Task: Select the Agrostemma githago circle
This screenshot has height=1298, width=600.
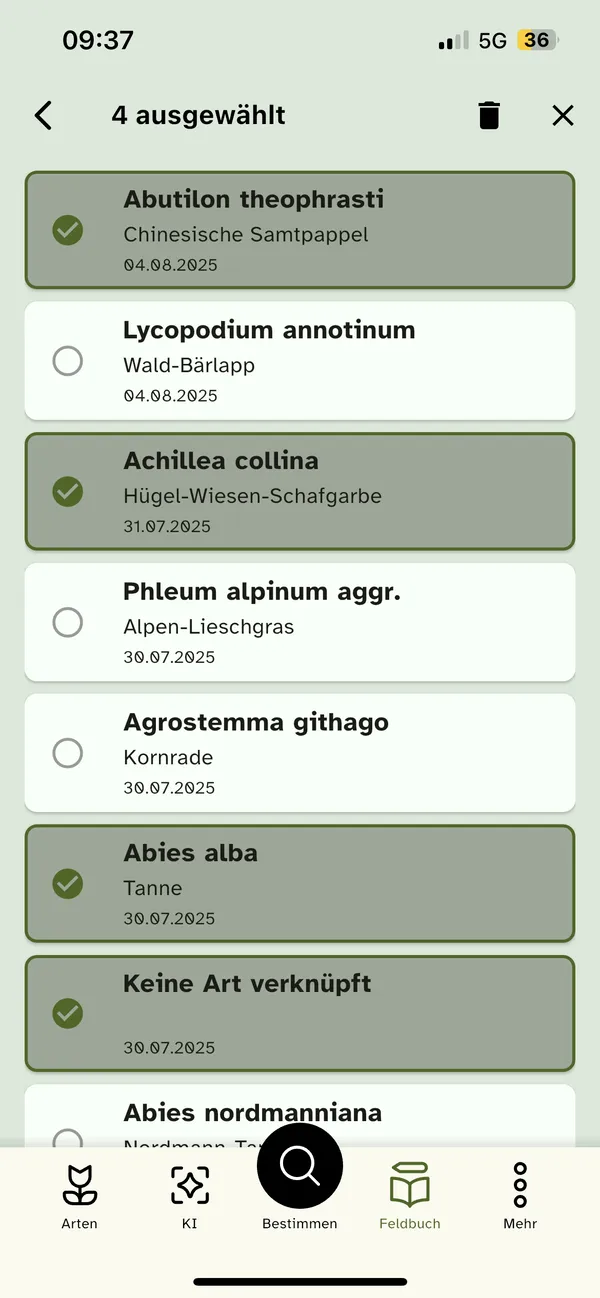Action: tap(68, 753)
